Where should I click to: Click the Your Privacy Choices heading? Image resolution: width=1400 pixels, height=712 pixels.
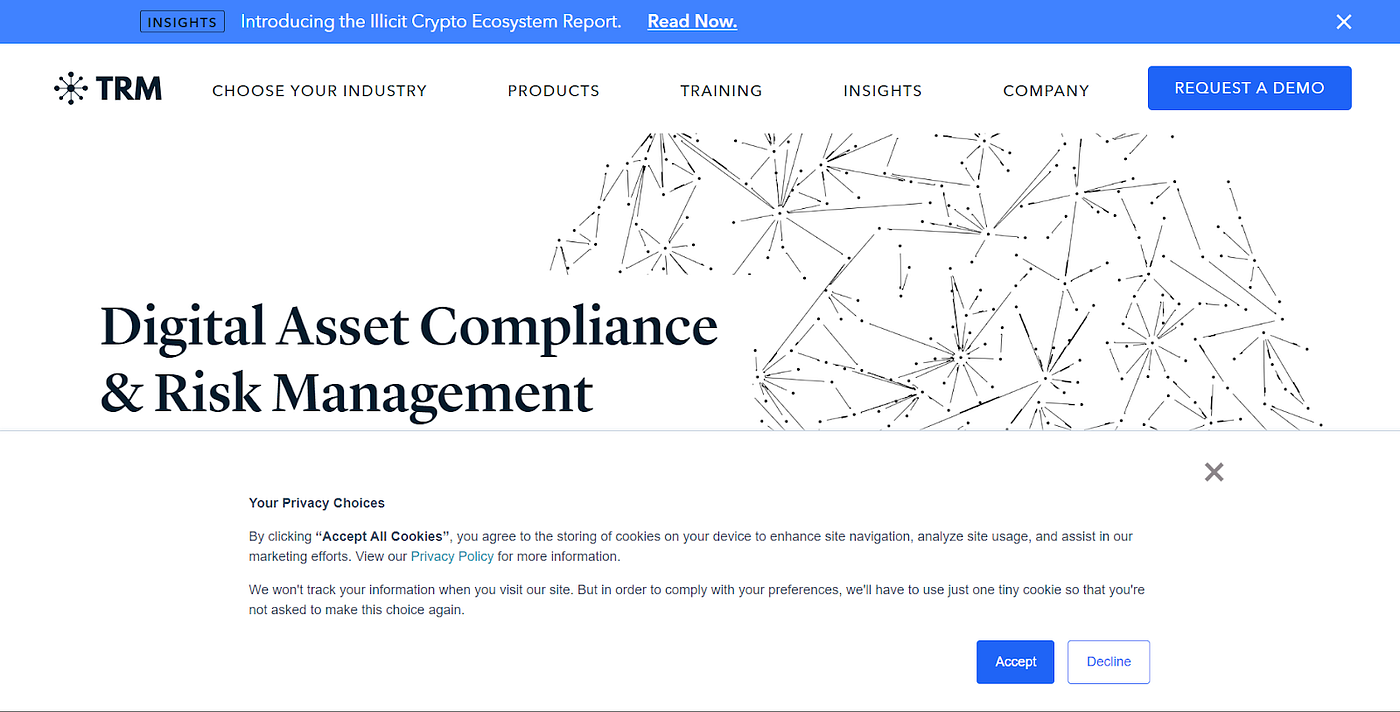pos(316,503)
